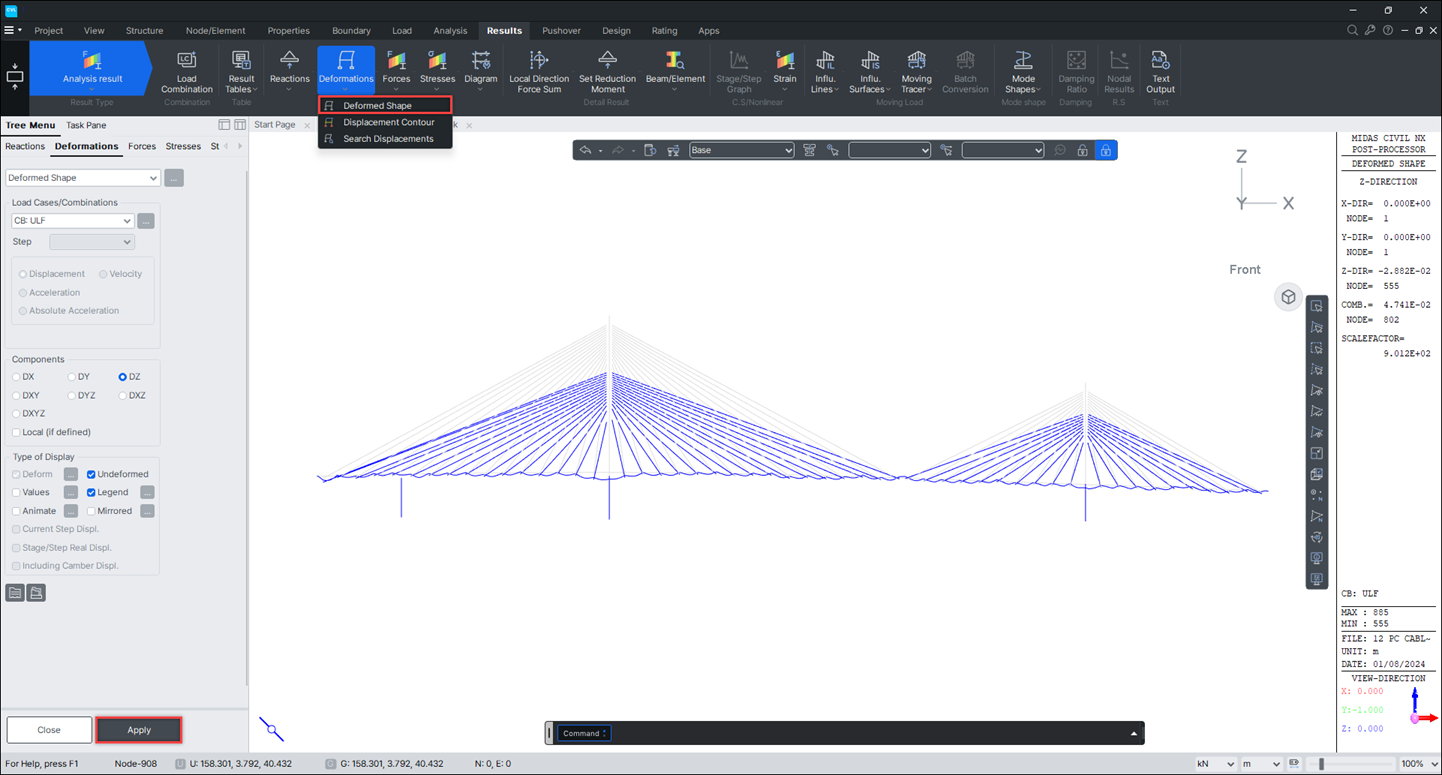The height and width of the screenshot is (775, 1442).
Task: Select the DY component radio button
Action: [72, 377]
